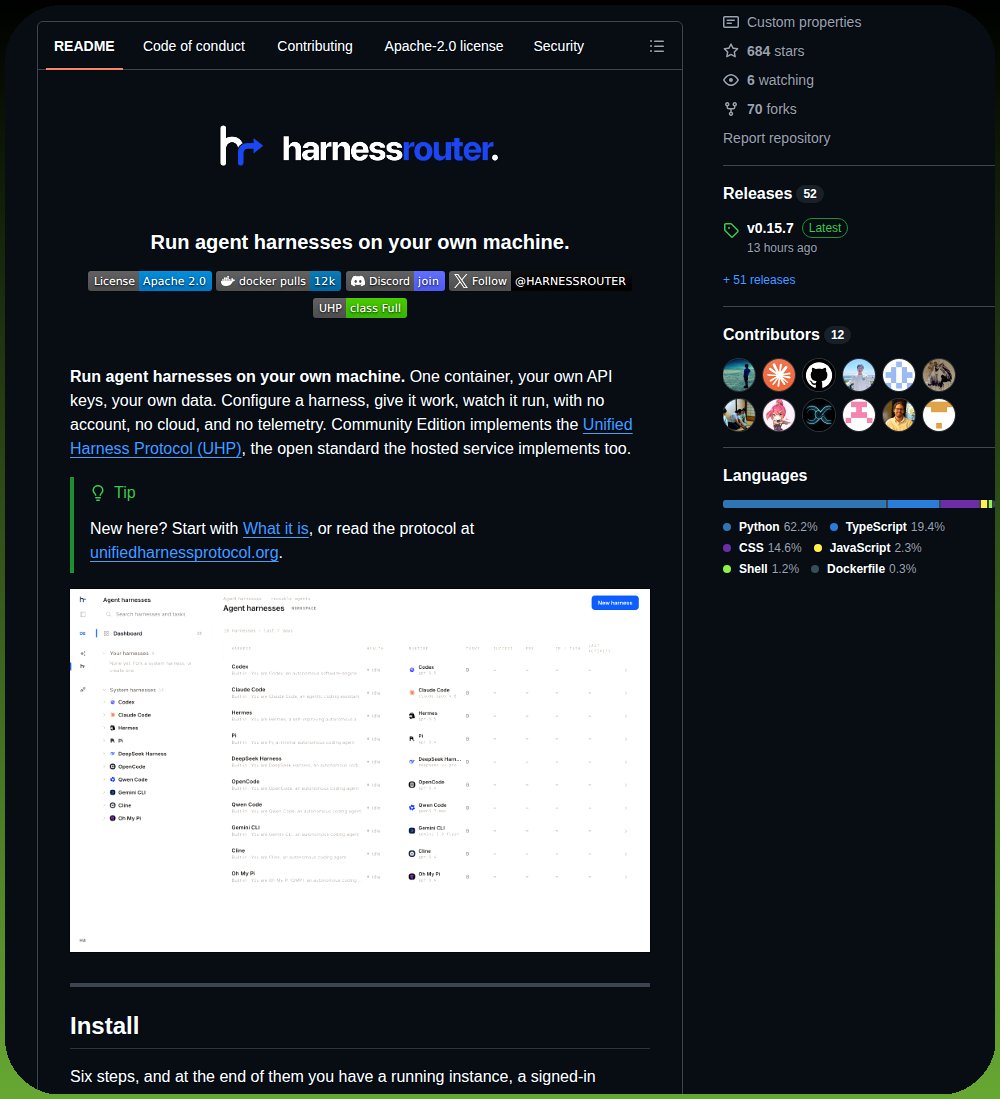Open the smiling man photo contributor avatar
This screenshot has height=1099, width=1000.
coord(898,415)
